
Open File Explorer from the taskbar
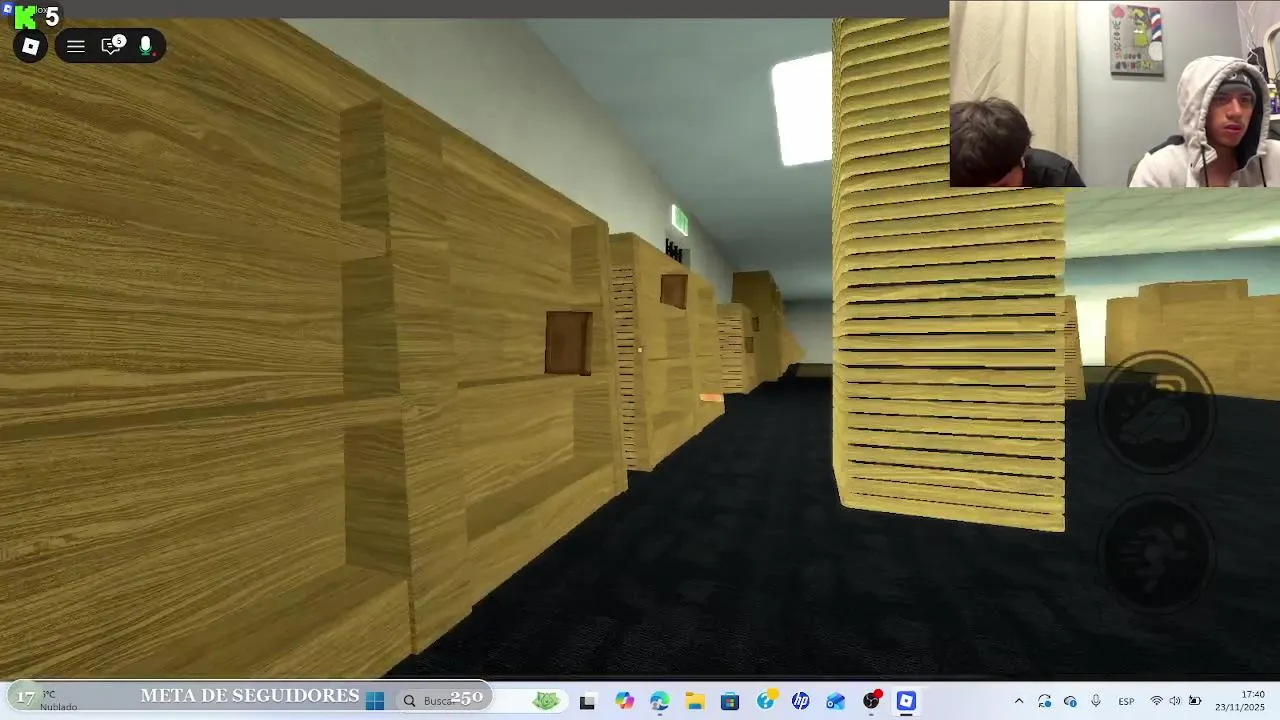tap(695, 701)
